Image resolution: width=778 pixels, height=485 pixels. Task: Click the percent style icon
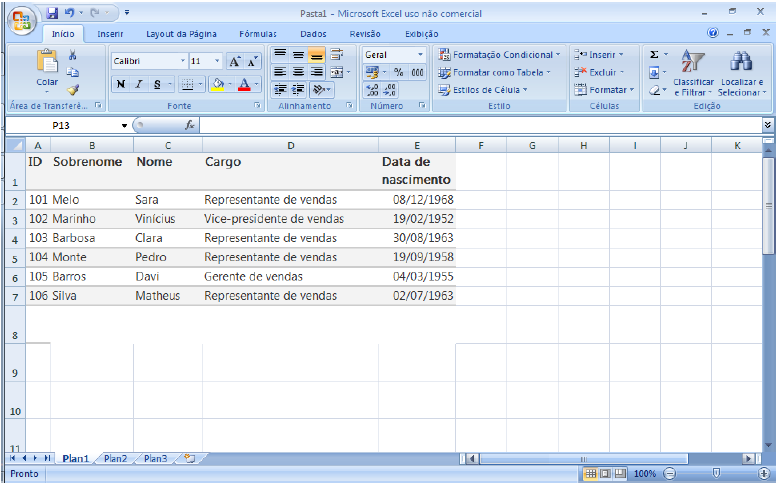coord(398,72)
